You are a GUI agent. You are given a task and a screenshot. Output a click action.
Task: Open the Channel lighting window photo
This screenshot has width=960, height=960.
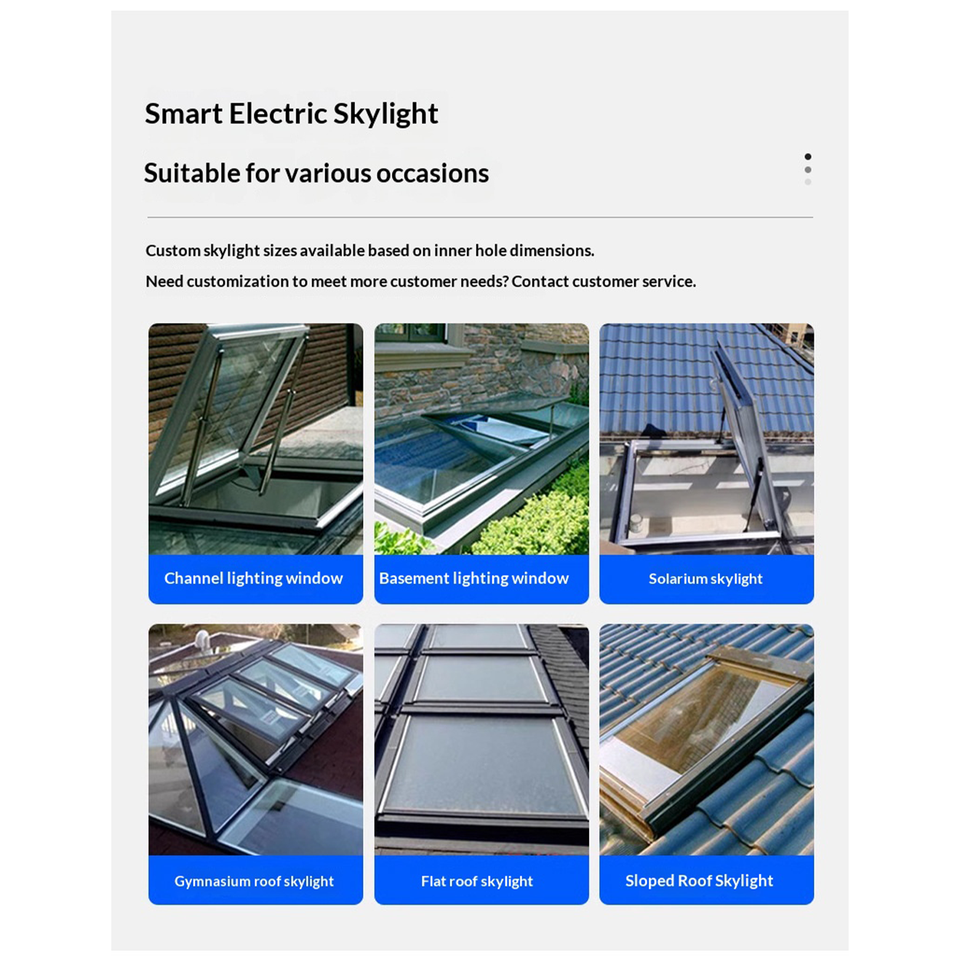pos(255,439)
